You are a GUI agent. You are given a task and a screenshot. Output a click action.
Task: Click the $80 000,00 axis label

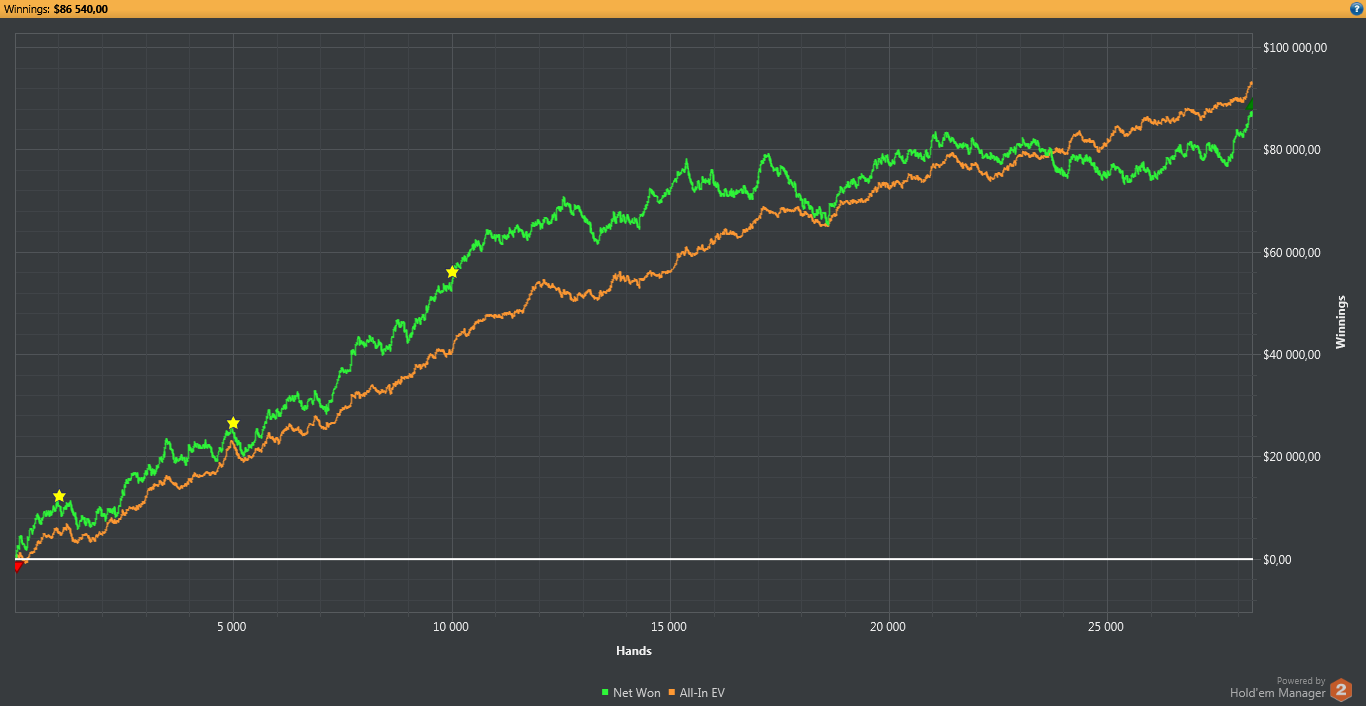1292,150
